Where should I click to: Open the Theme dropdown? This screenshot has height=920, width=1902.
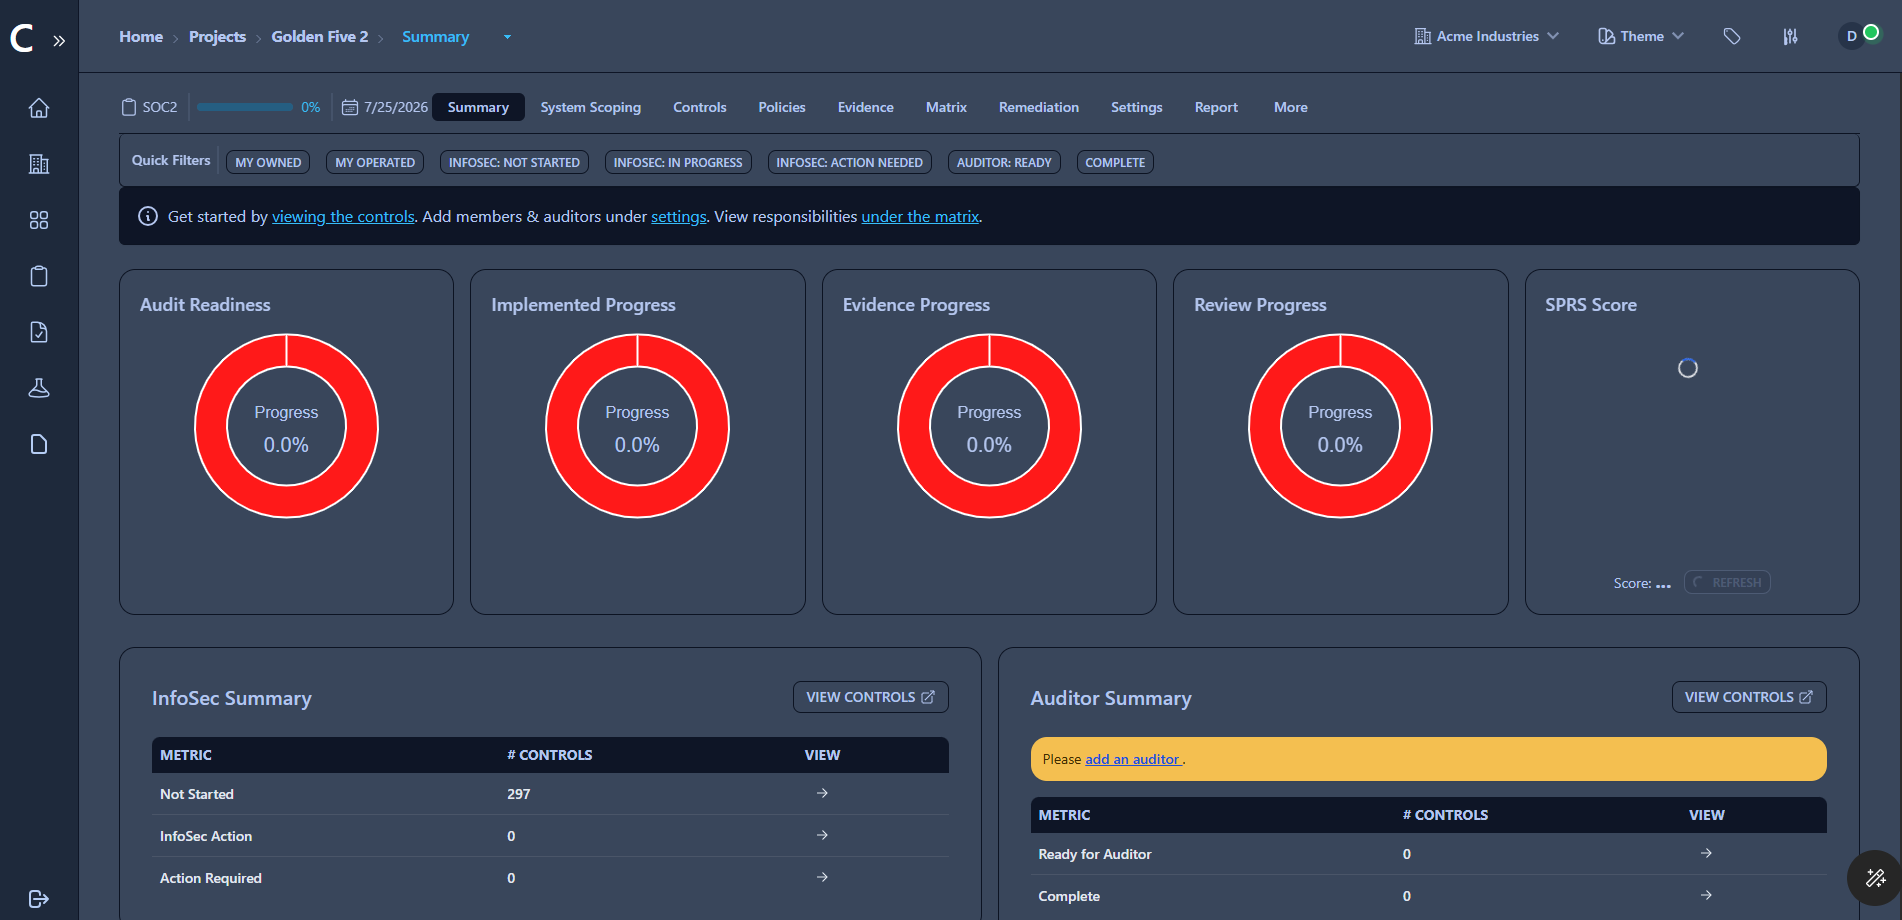(x=1641, y=36)
